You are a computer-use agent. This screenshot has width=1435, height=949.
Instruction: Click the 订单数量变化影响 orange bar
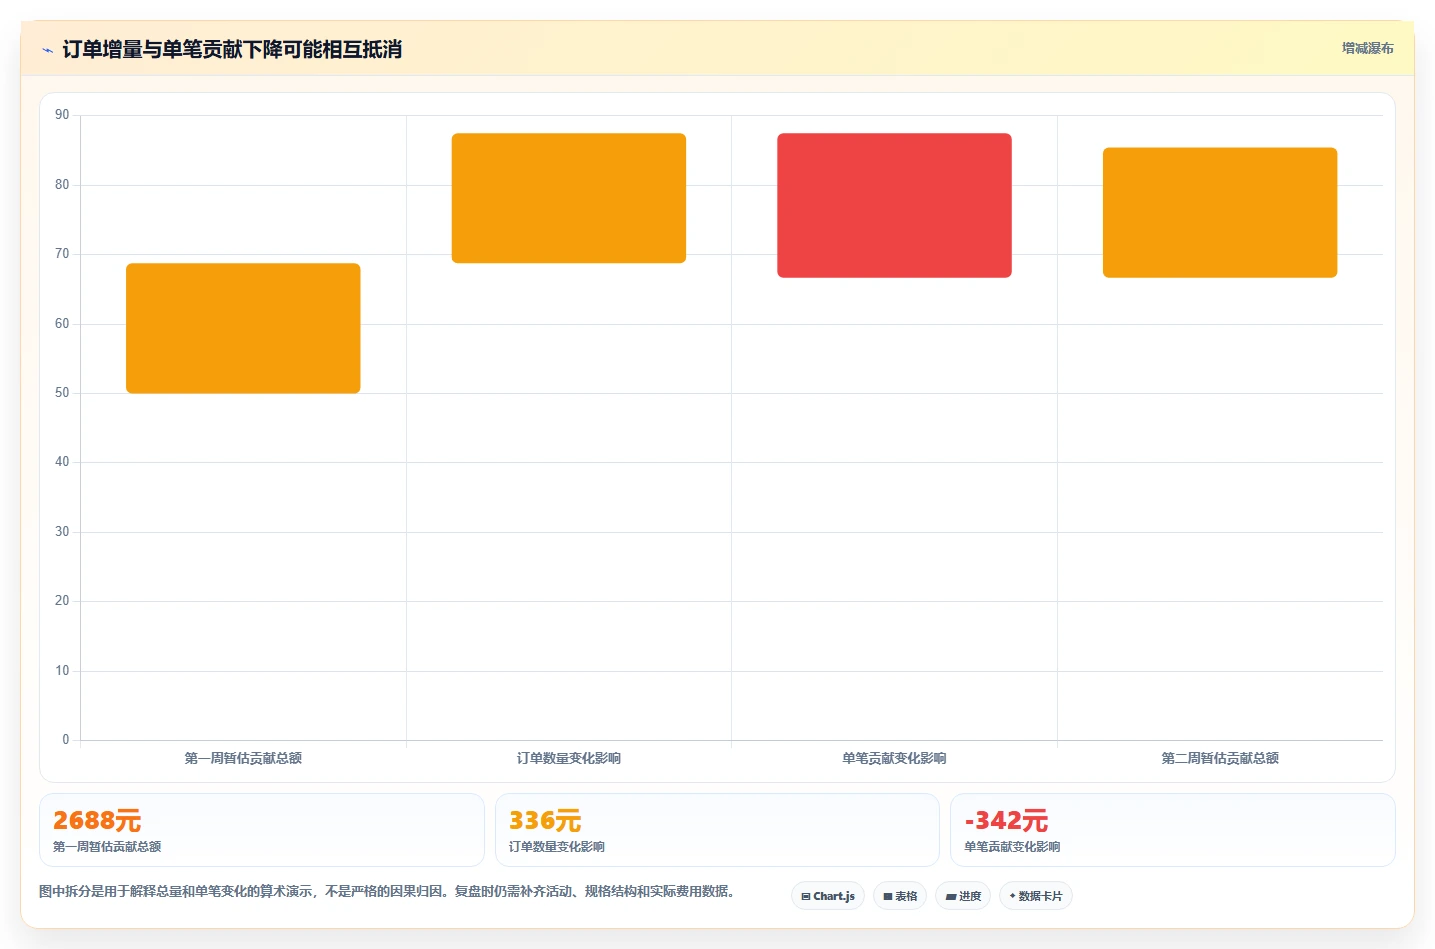pyautogui.click(x=569, y=198)
